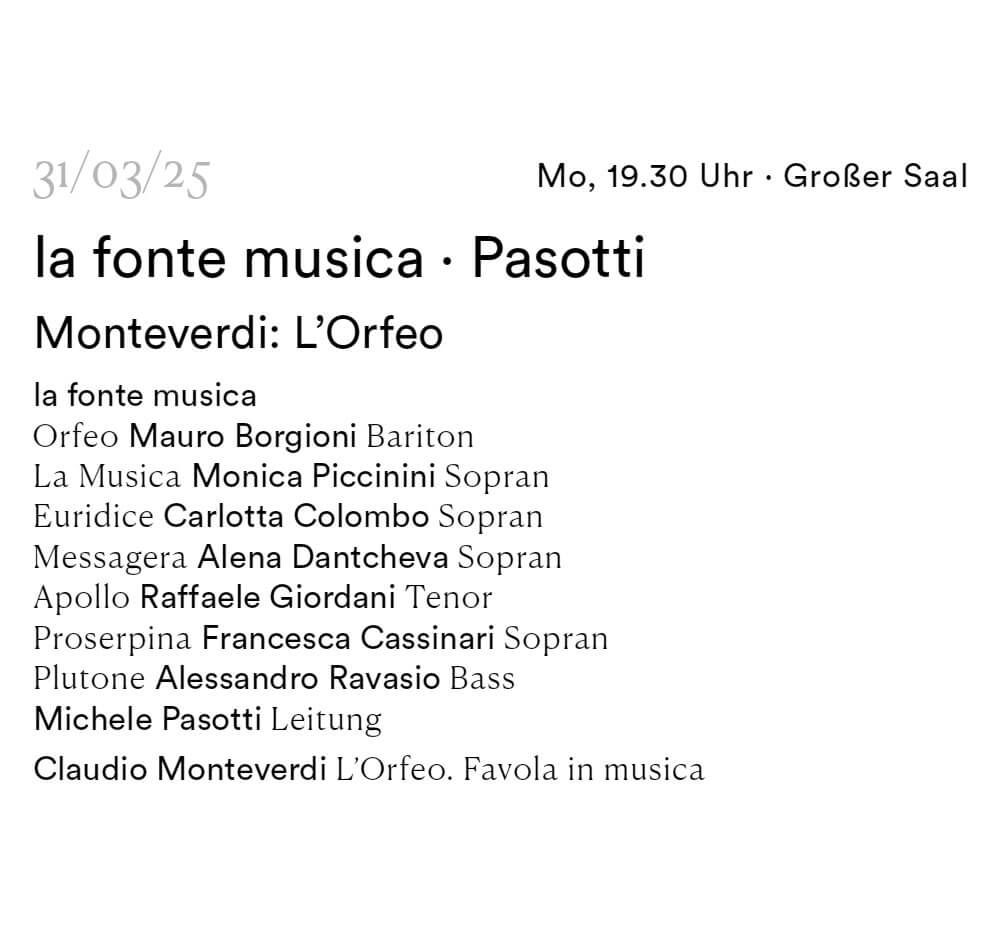Click the composer name Claudio Monteverdi
Screen dimensions: 1001x930
click(x=180, y=769)
